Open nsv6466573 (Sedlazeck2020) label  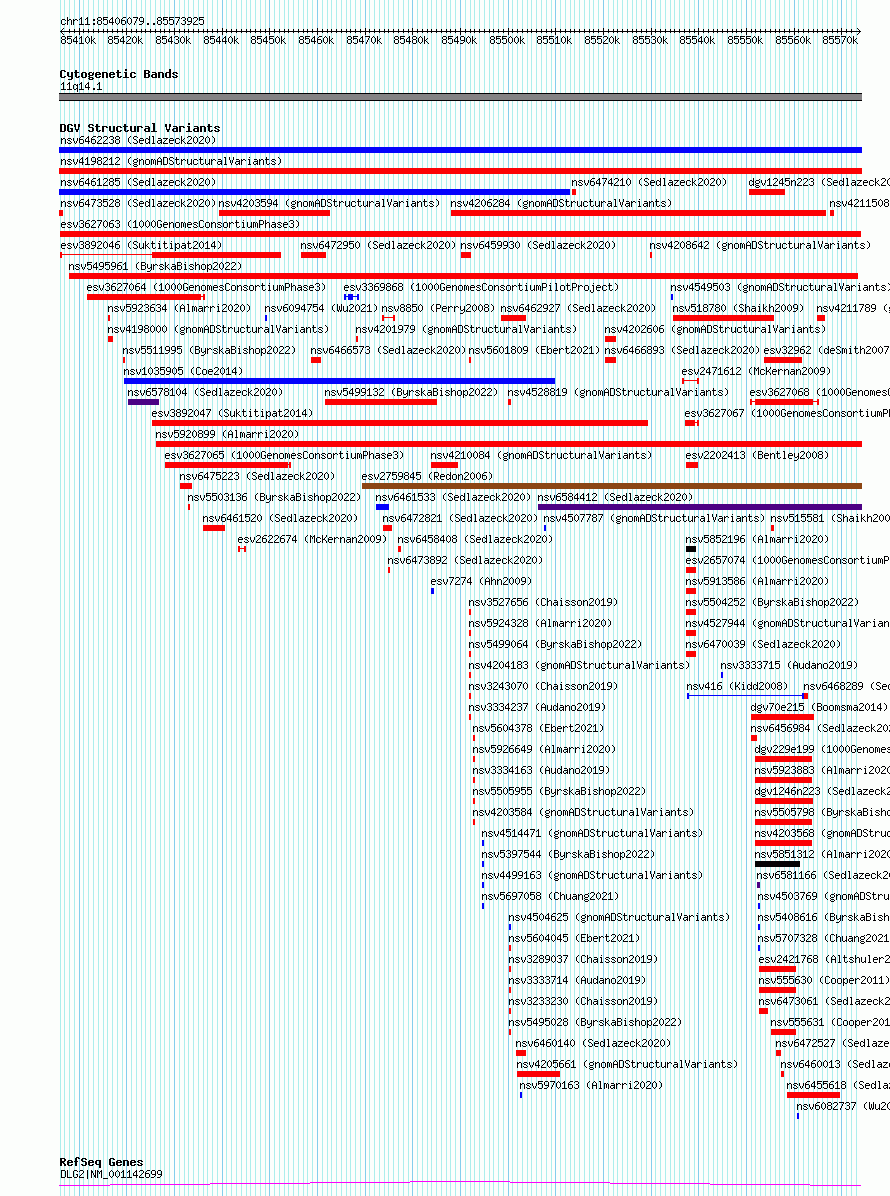pos(387,350)
